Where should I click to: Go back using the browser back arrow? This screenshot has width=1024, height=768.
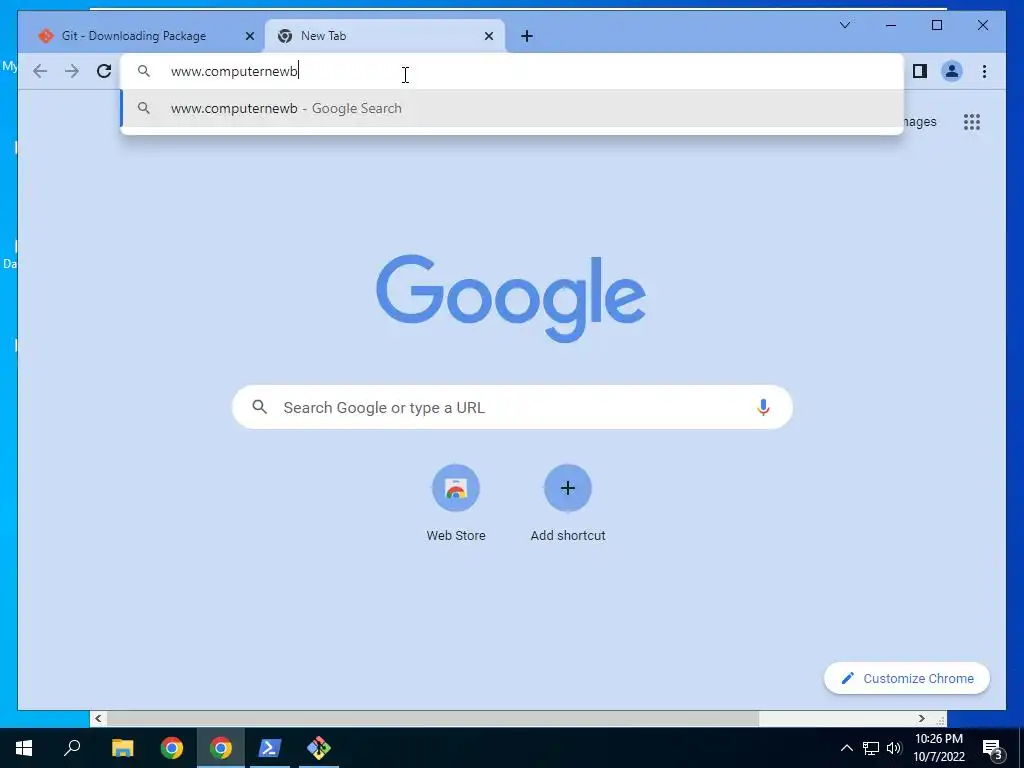coord(40,71)
